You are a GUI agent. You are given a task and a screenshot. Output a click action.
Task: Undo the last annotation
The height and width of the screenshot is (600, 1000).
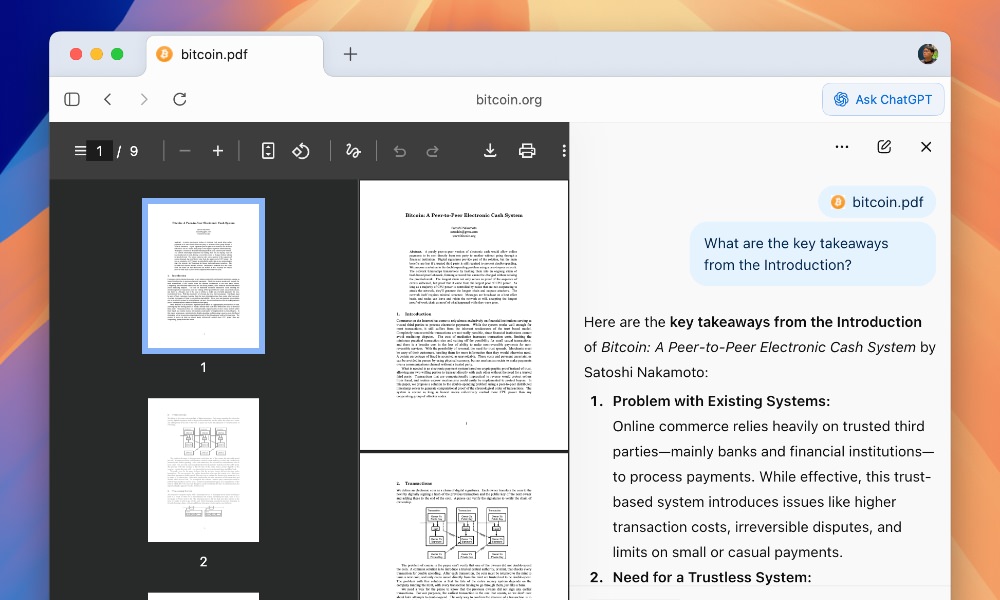[399, 150]
